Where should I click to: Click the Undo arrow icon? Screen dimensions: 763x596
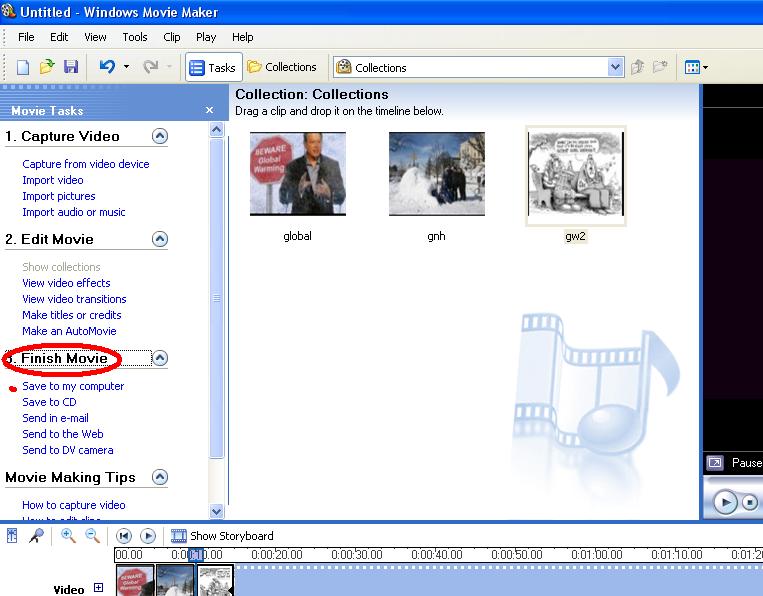pos(107,66)
